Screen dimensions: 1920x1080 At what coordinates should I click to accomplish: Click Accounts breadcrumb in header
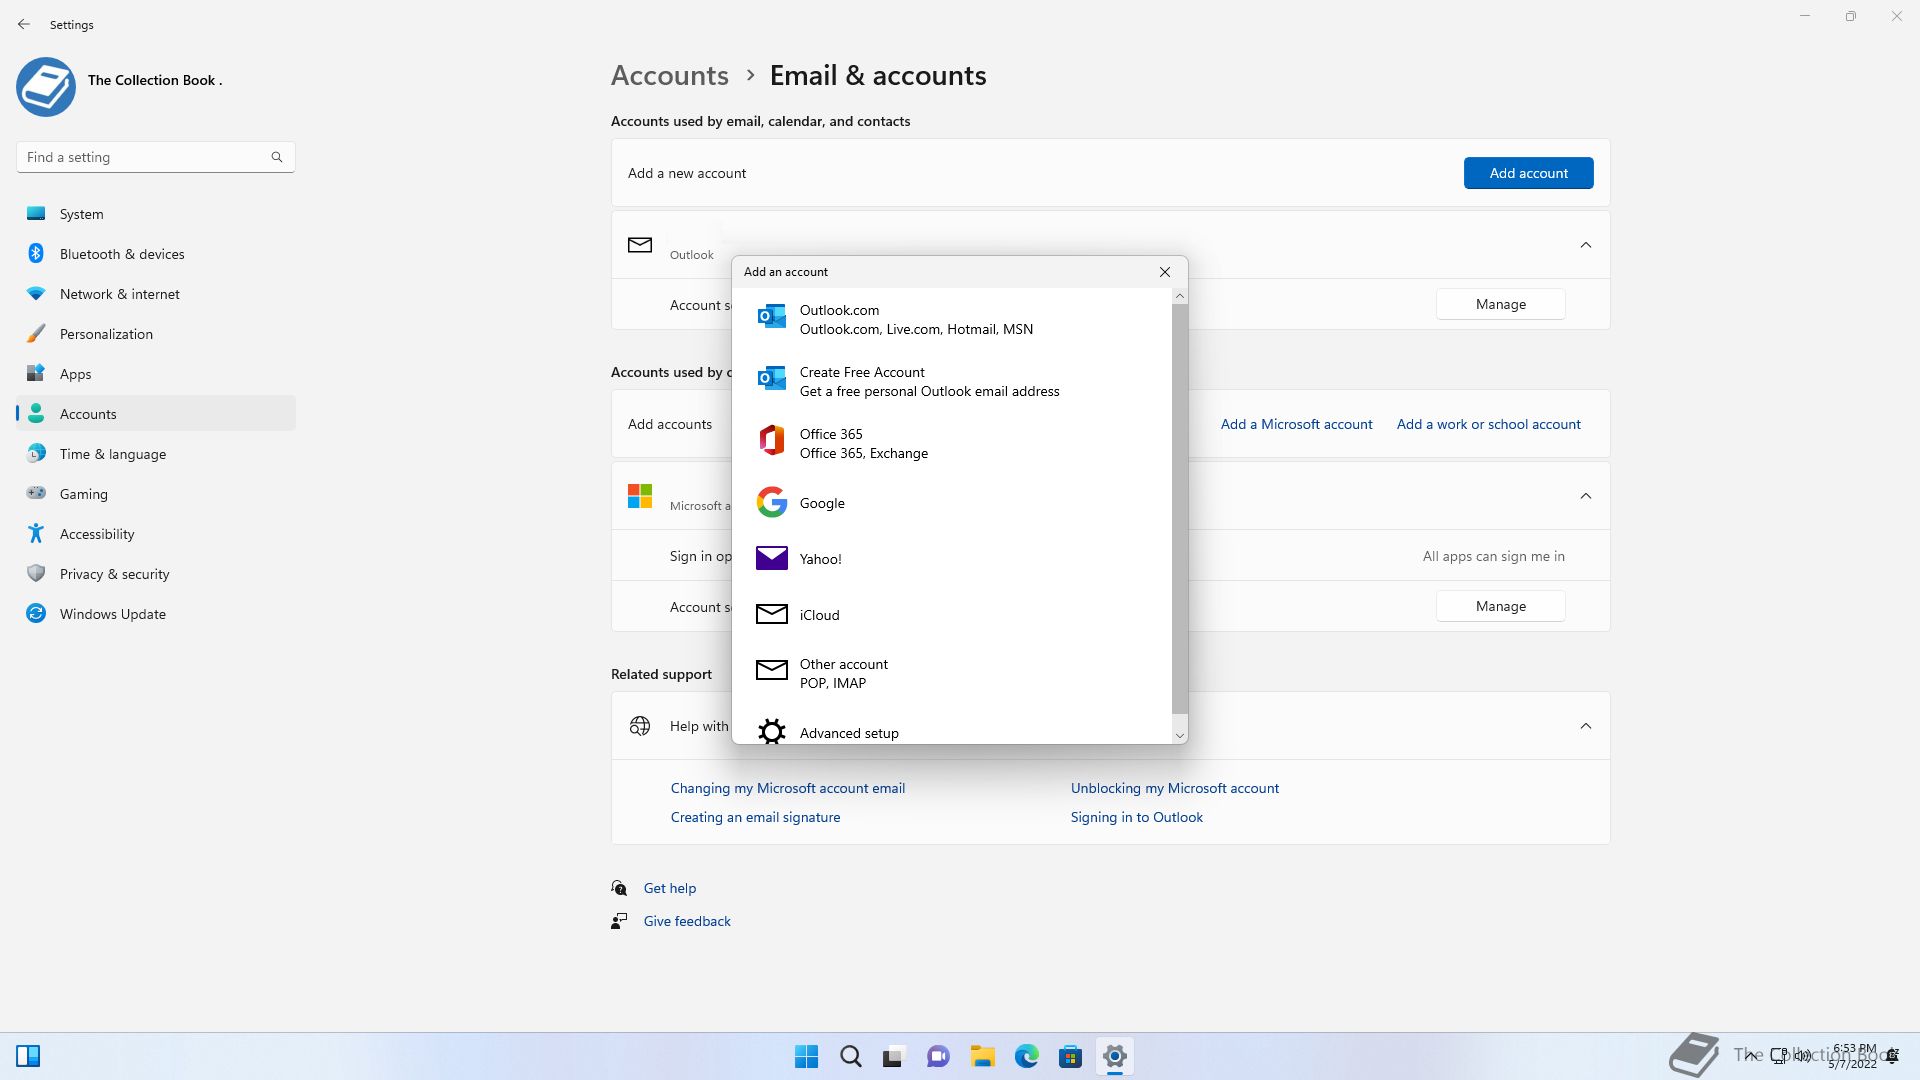669,75
